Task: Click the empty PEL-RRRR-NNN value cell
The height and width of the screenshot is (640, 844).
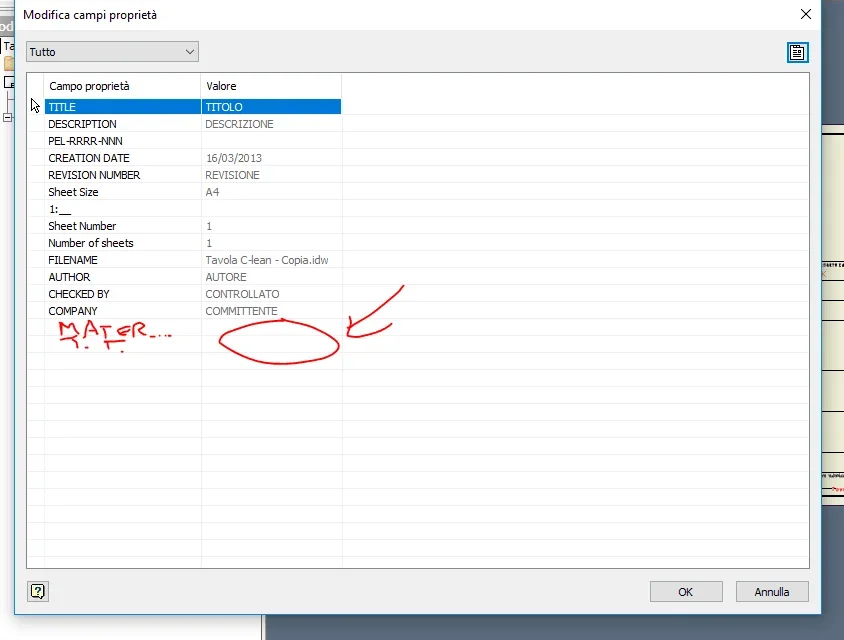Action: click(271, 141)
